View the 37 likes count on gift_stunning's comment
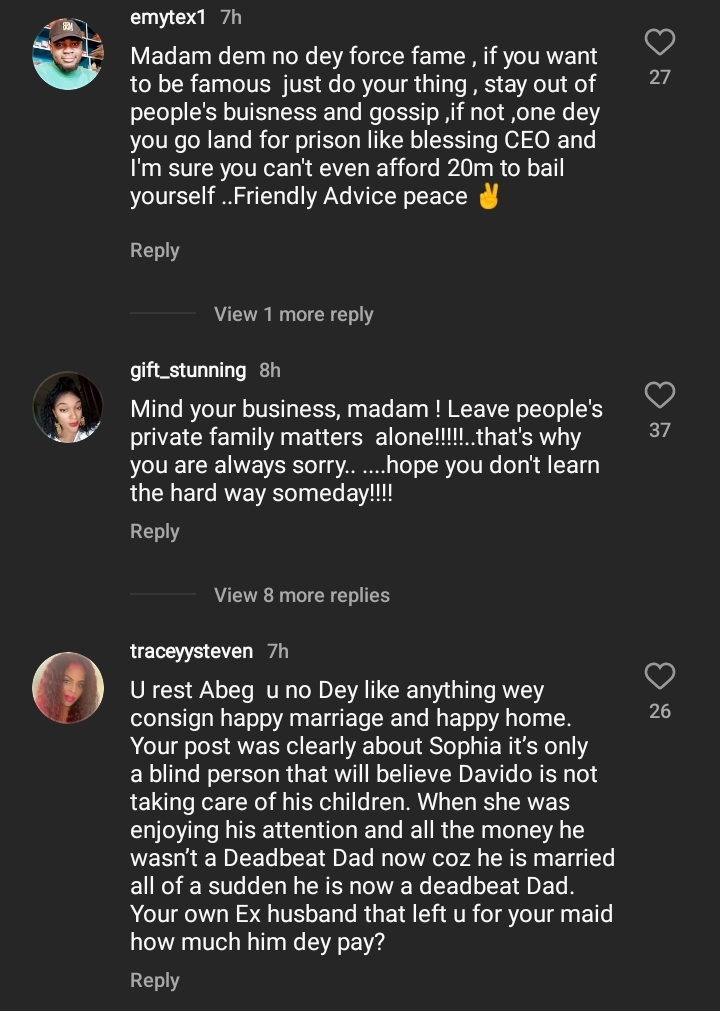 [660, 430]
